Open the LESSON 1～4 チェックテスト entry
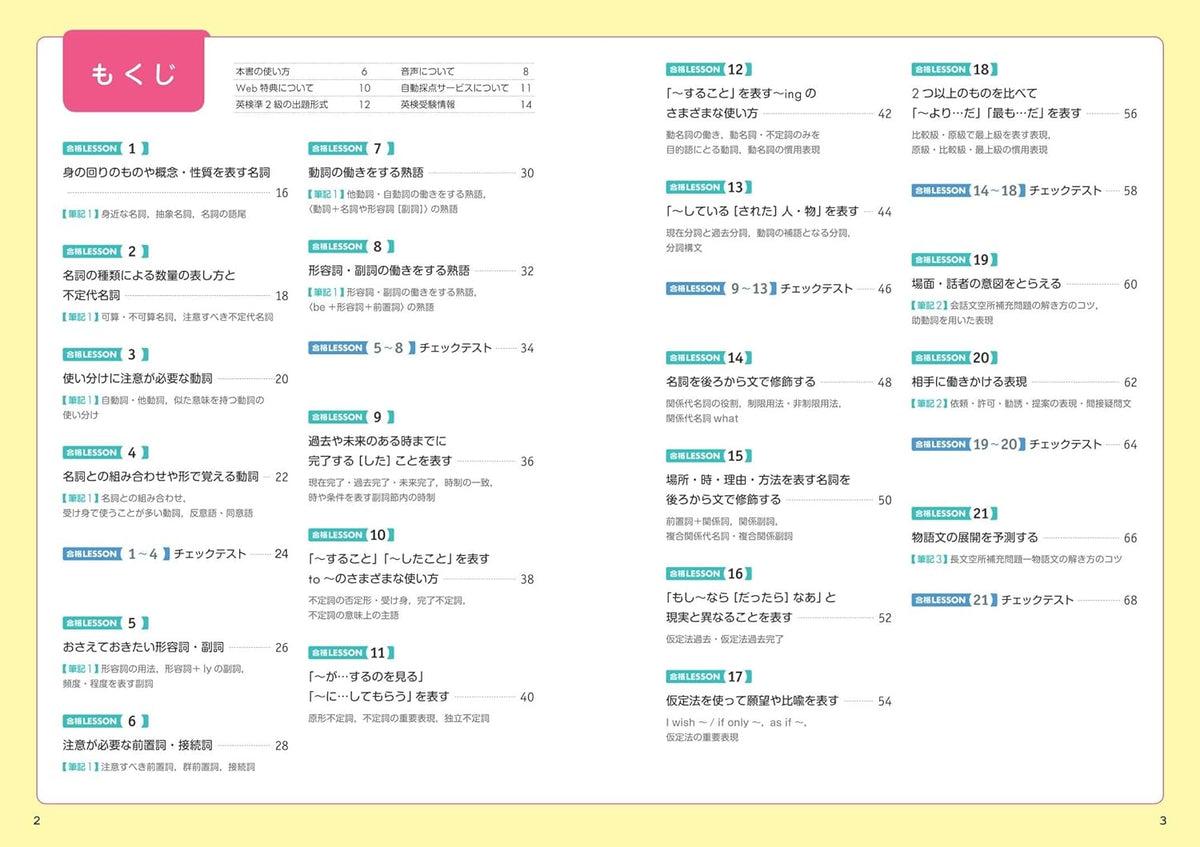Viewport: 1200px width, 847px height. pyautogui.click(x=153, y=554)
